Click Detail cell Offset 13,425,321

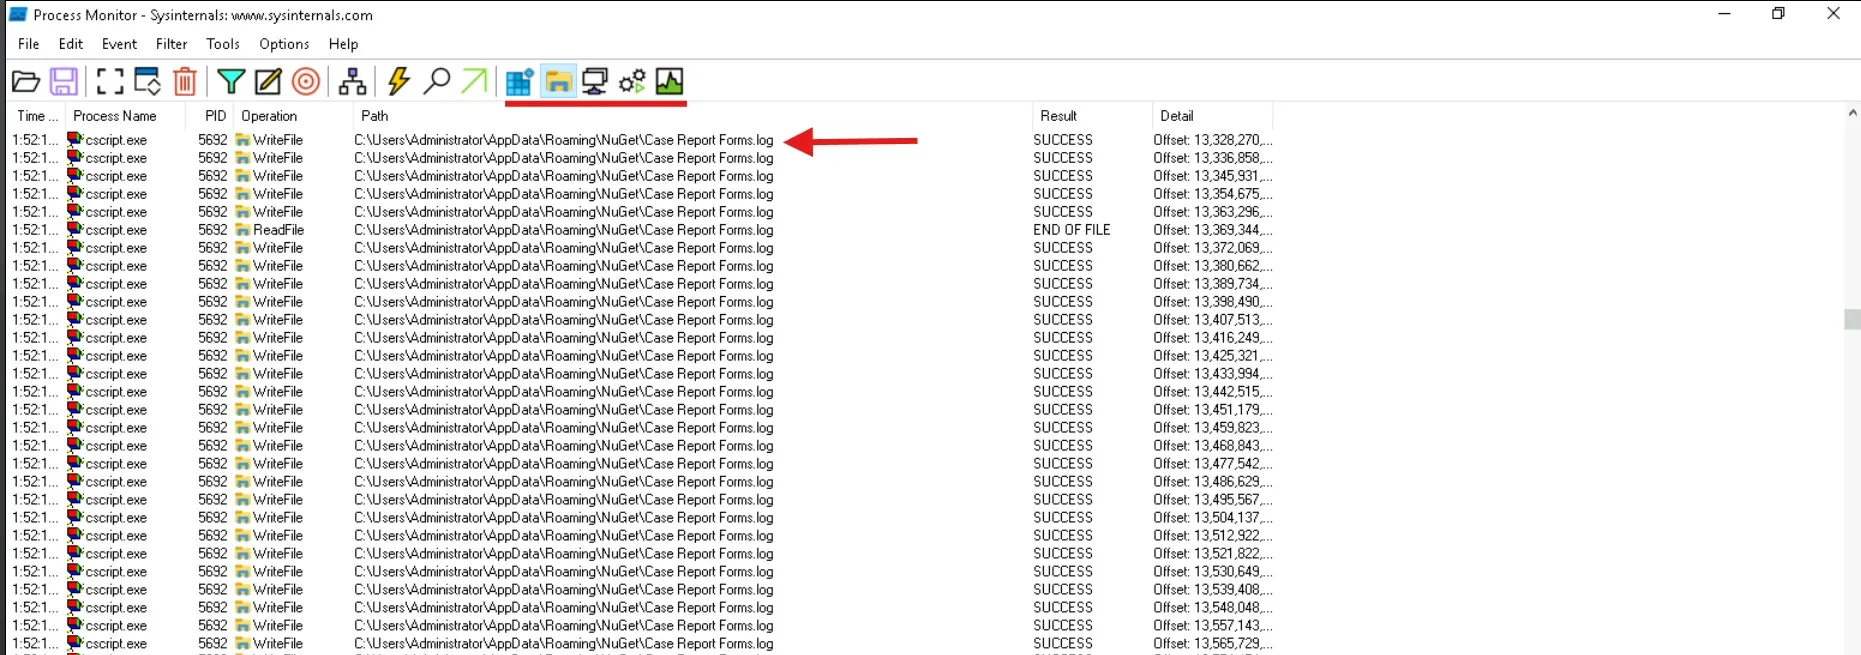pos(1213,356)
